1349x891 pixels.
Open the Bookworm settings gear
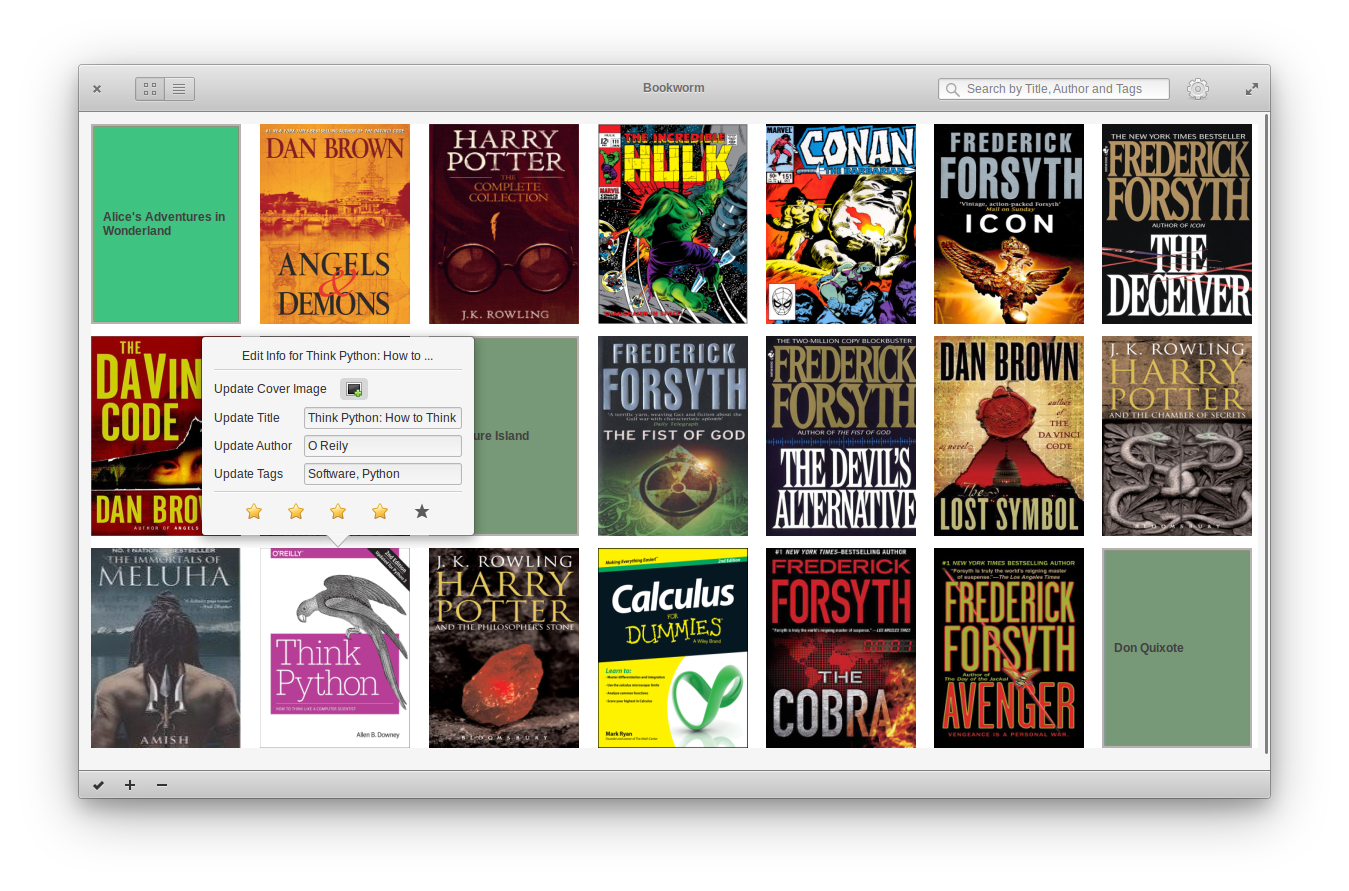tap(1197, 88)
